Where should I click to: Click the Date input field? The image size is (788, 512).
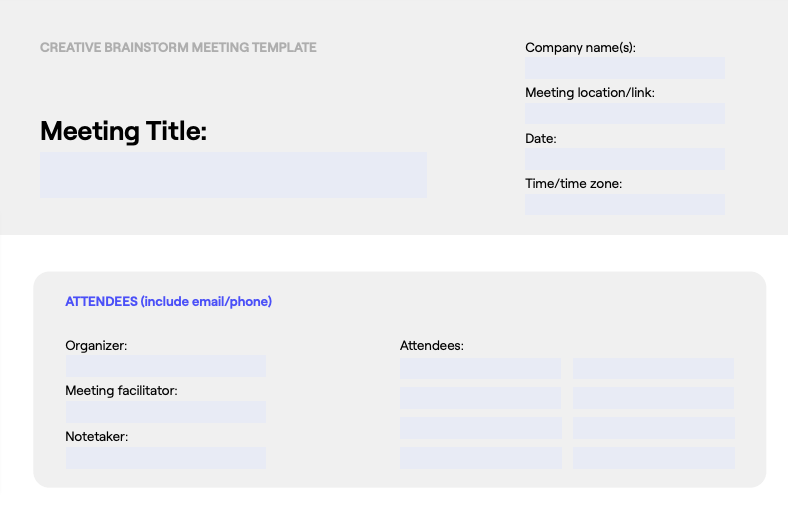click(625, 159)
